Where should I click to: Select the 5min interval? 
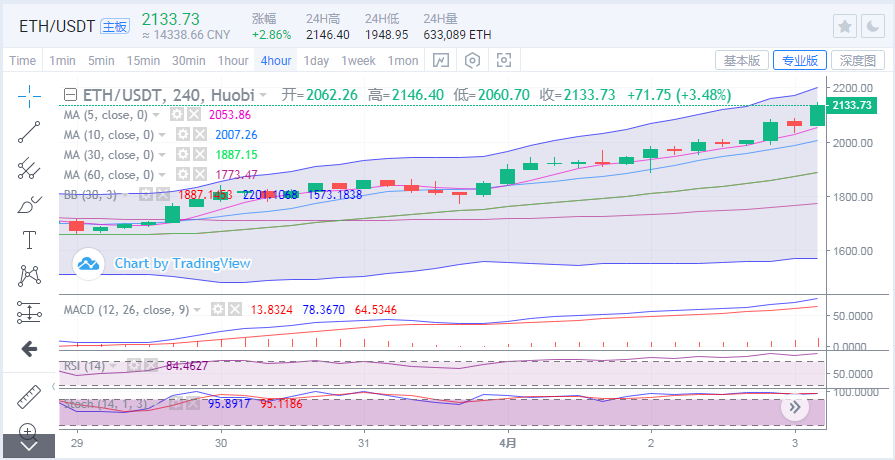pos(101,60)
